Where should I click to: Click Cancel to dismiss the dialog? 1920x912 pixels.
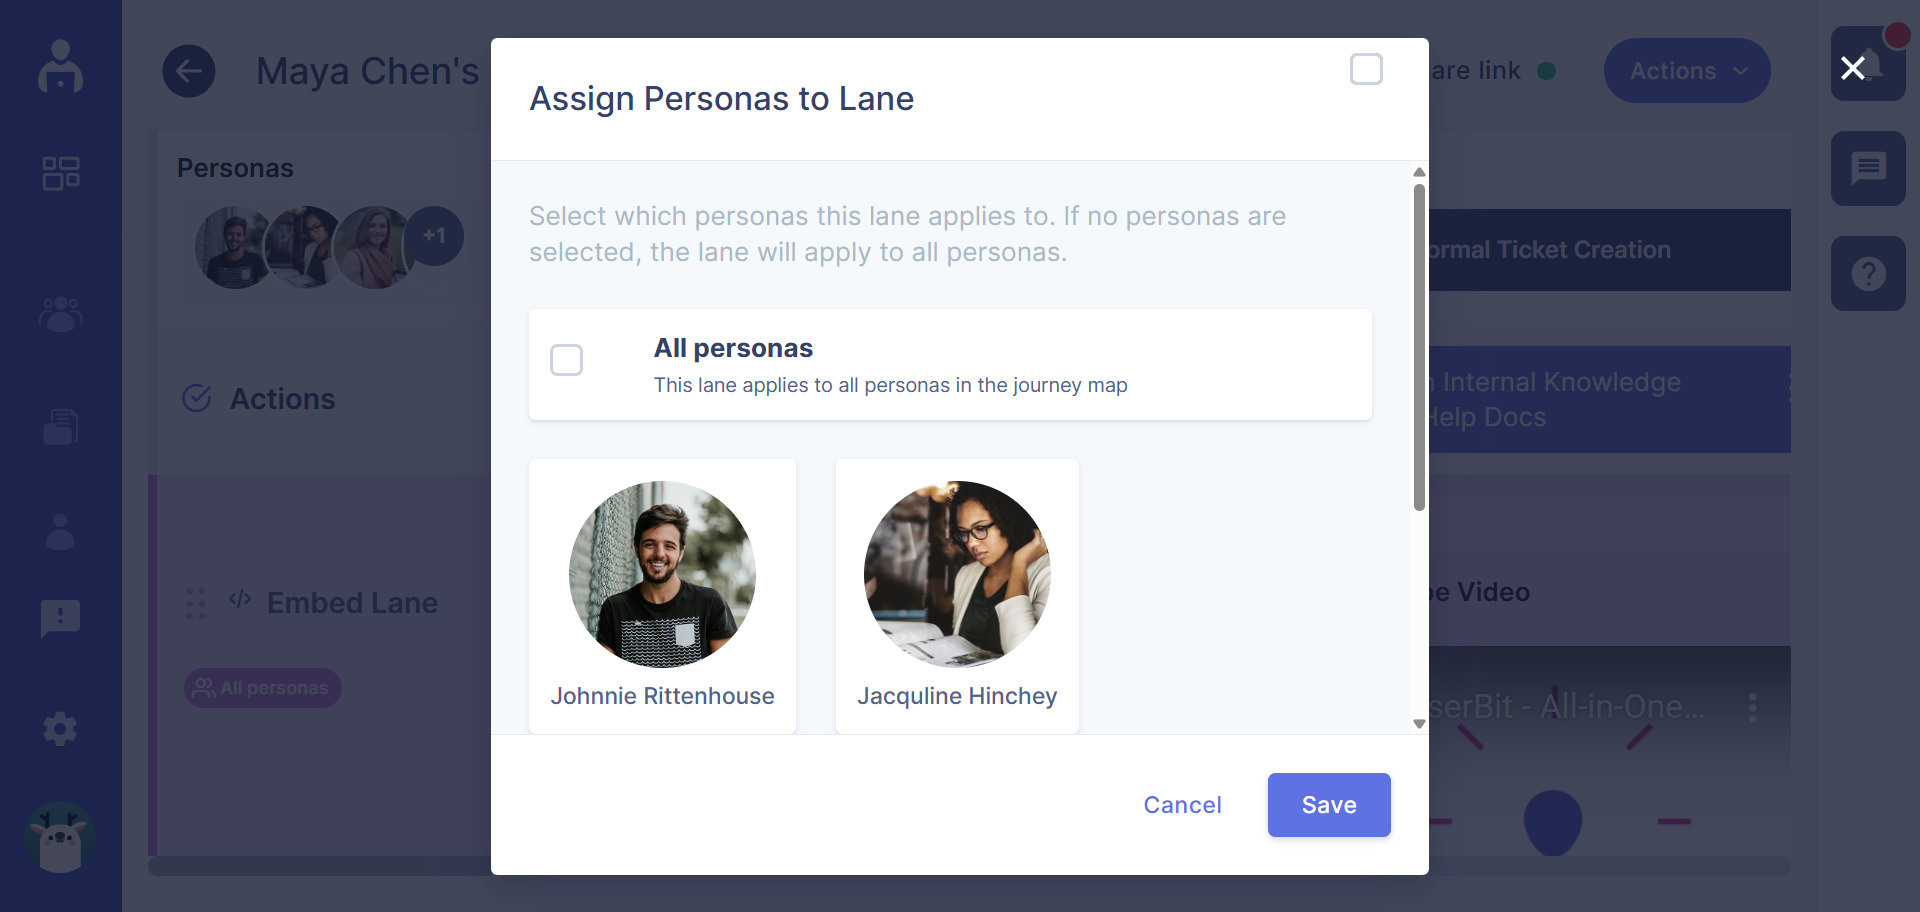1182,804
